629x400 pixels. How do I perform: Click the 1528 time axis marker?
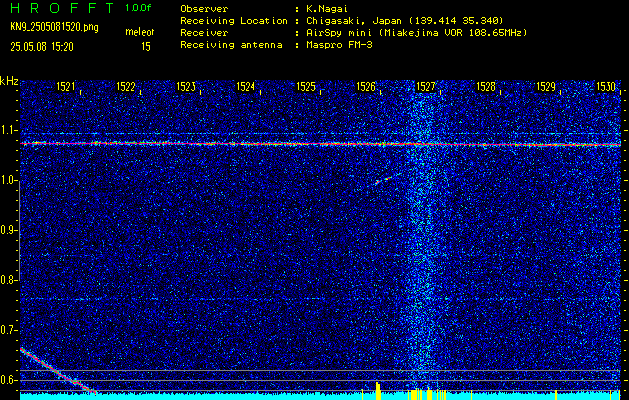pyautogui.click(x=486, y=86)
